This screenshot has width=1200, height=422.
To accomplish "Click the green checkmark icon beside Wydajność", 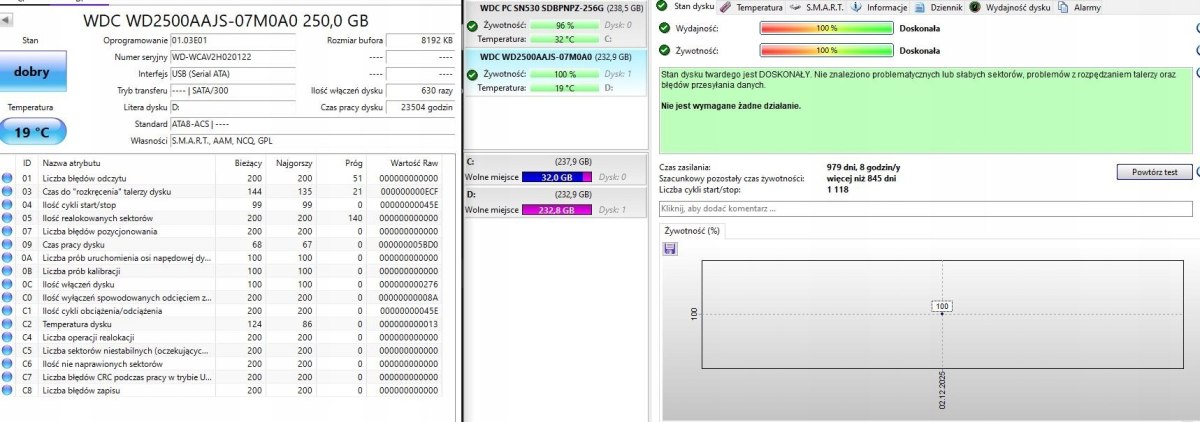I will (666, 28).
